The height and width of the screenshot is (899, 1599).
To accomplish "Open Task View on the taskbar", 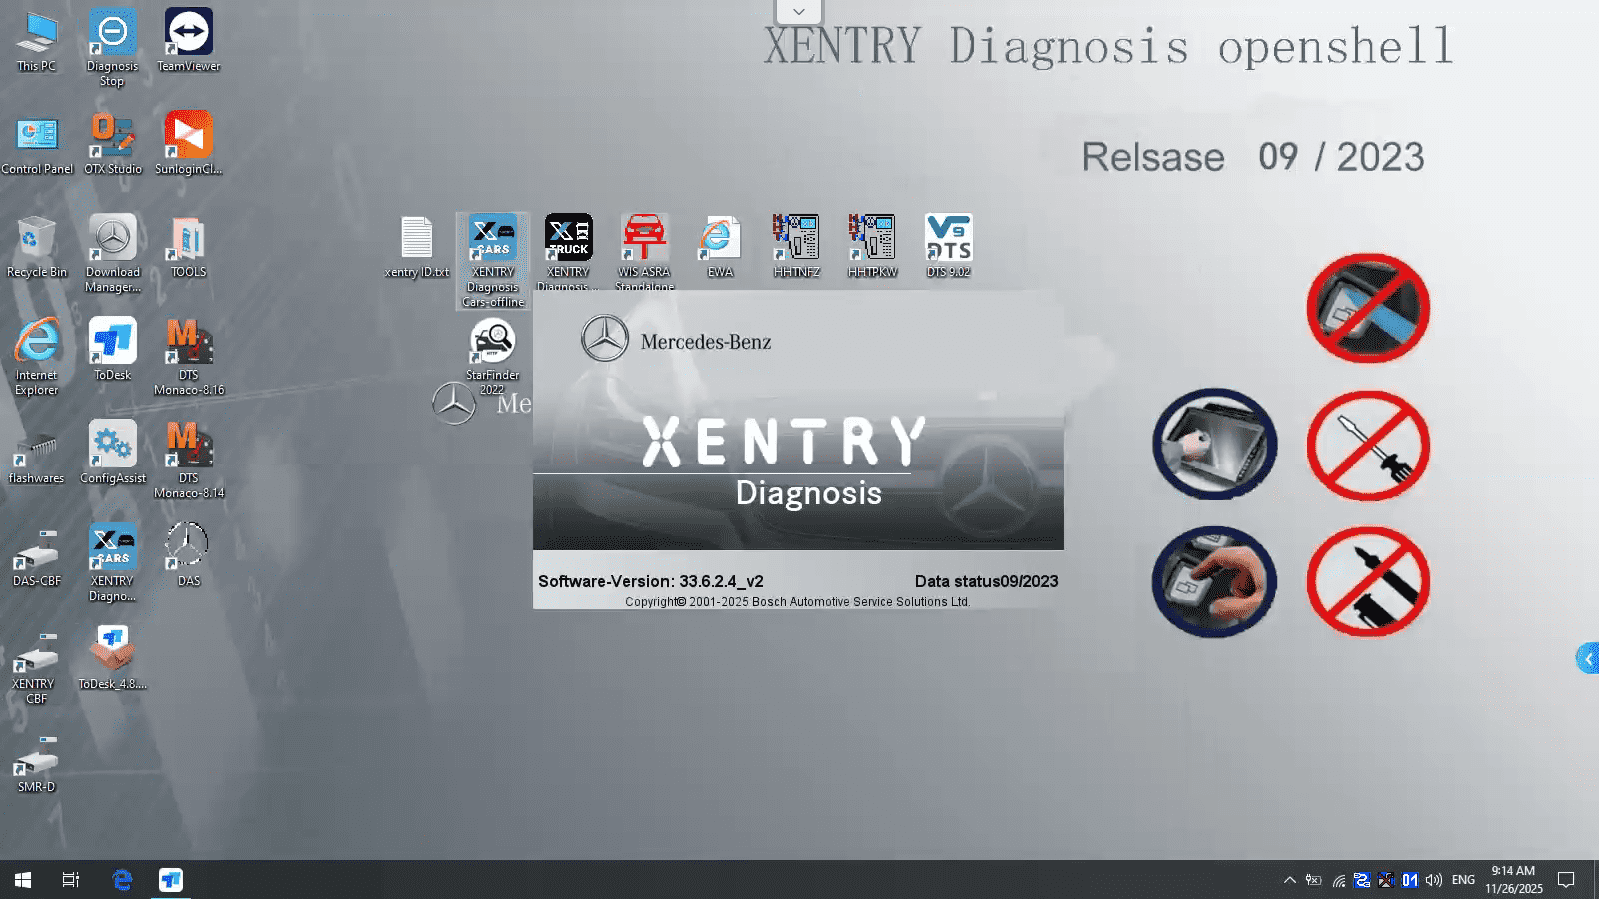I will coord(71,880).
